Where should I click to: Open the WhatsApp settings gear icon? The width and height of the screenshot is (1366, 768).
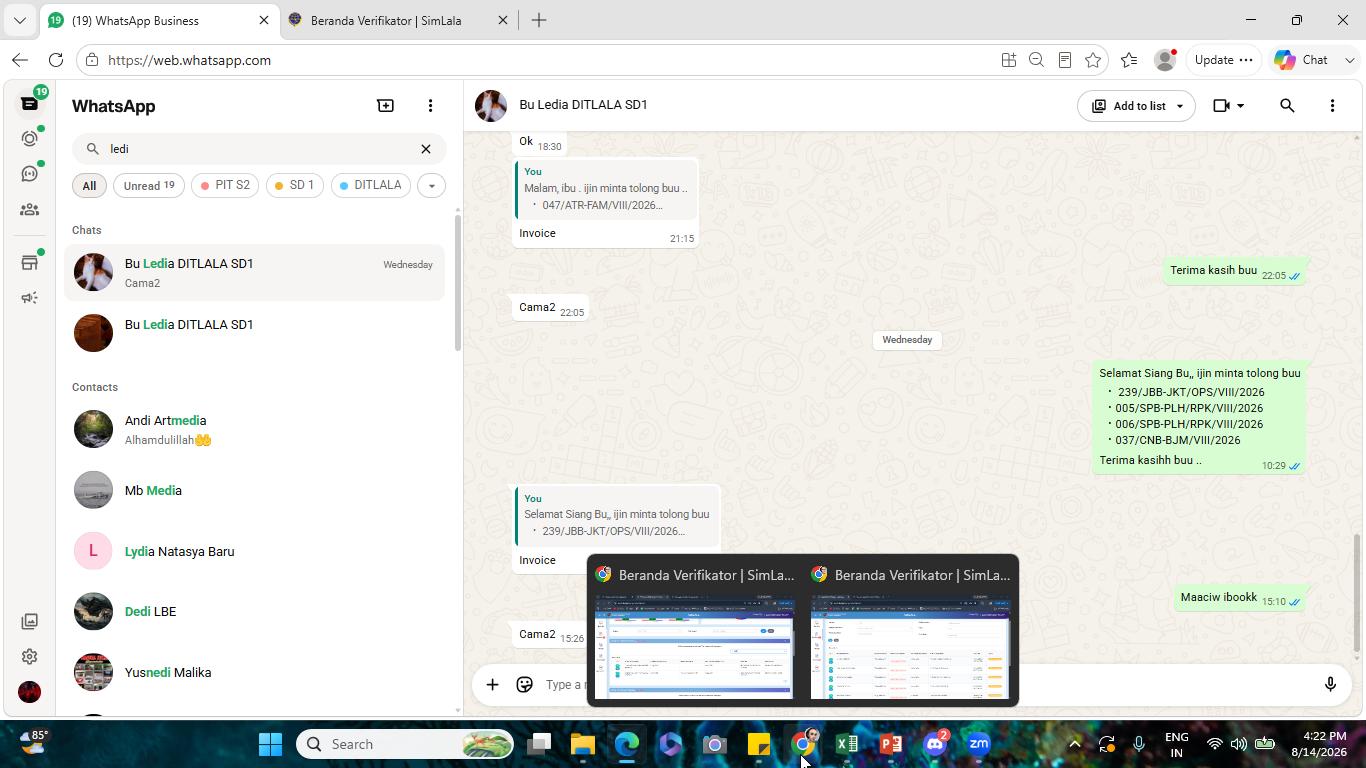tap(29, 656)
